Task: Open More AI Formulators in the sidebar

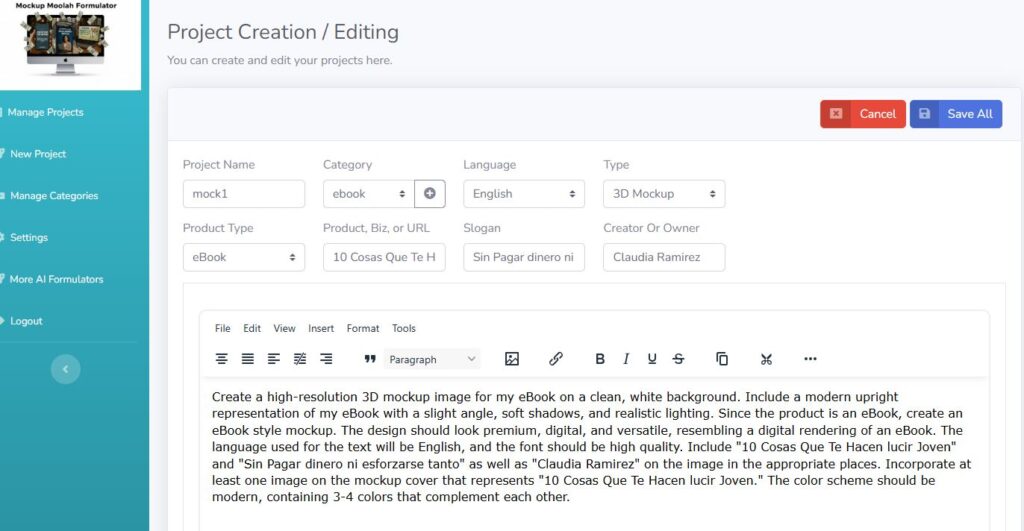Action: (x=56, y=280)
